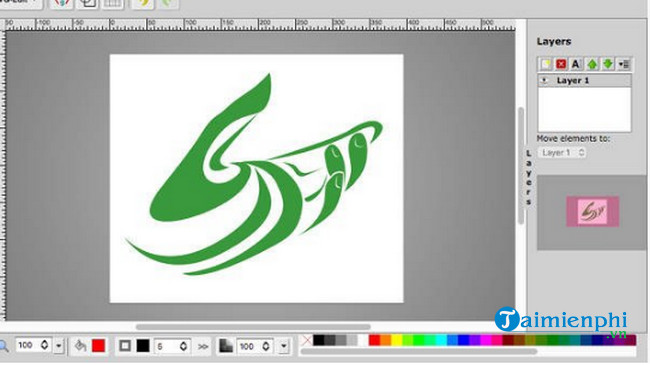650x365 pixels.
Task: Pick cyan from the color palette
Action: pos(441,341)
